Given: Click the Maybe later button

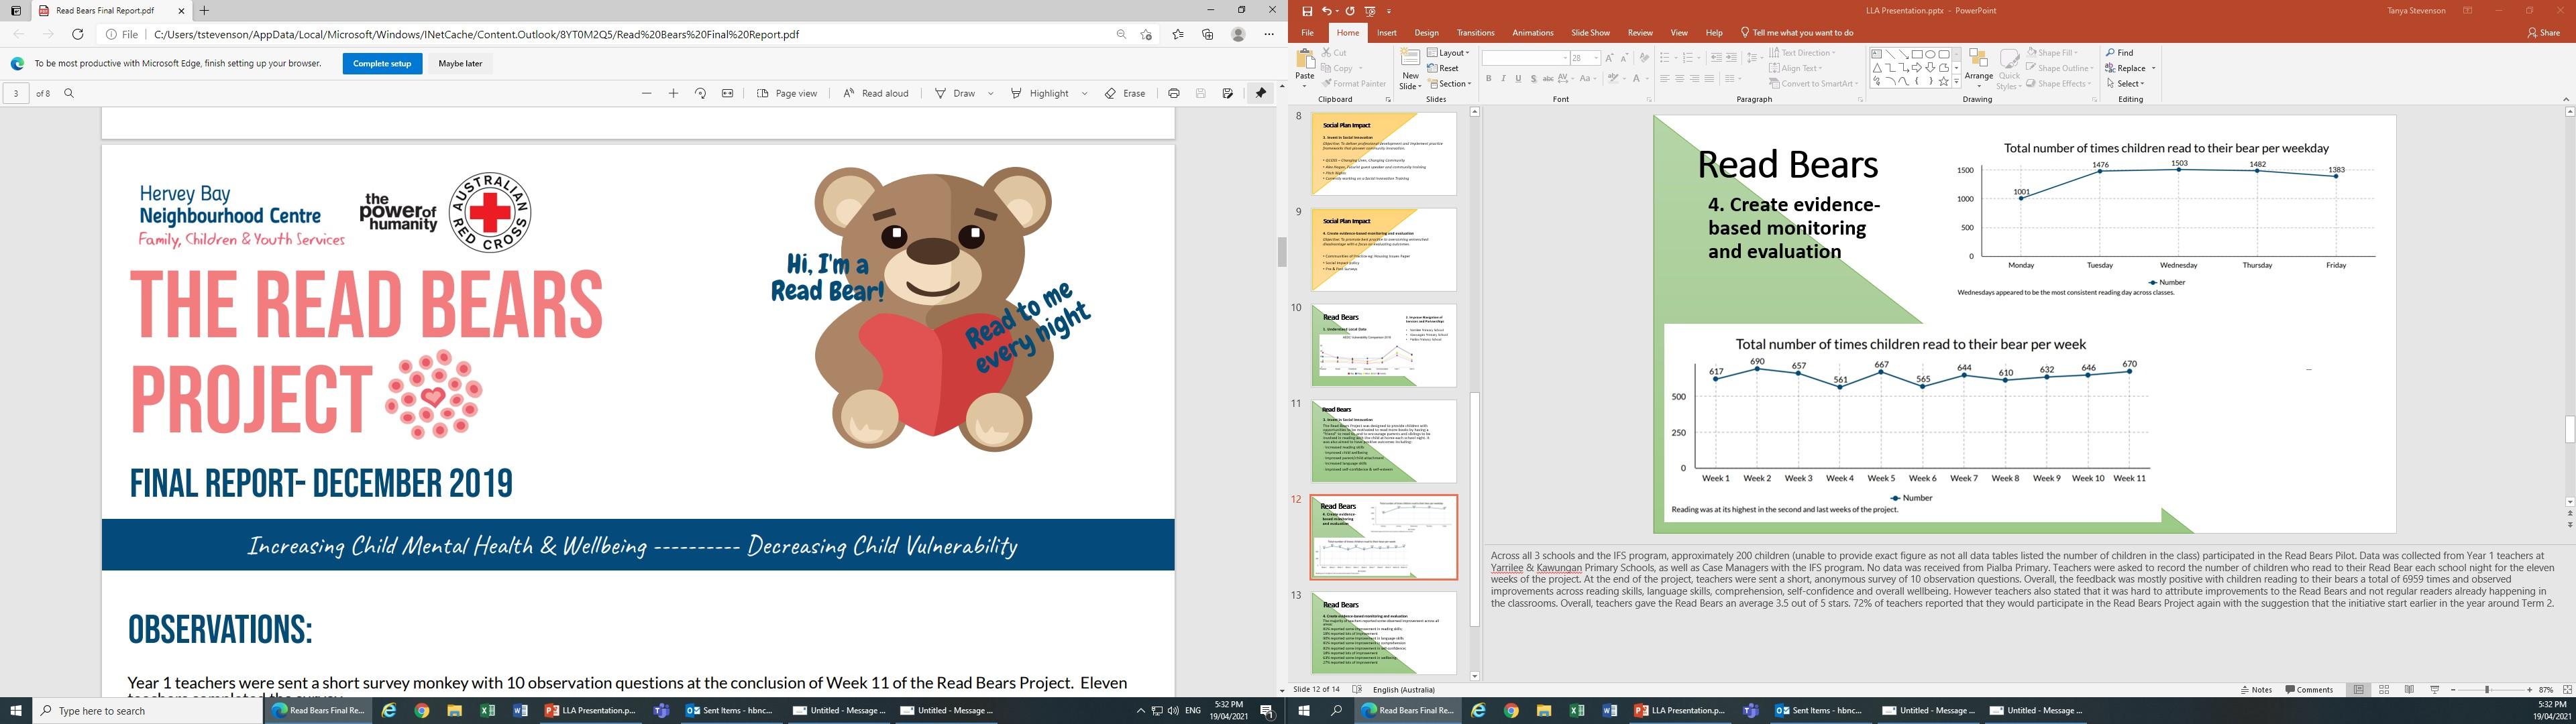Looking at the screenshot, I should [460, 63].
